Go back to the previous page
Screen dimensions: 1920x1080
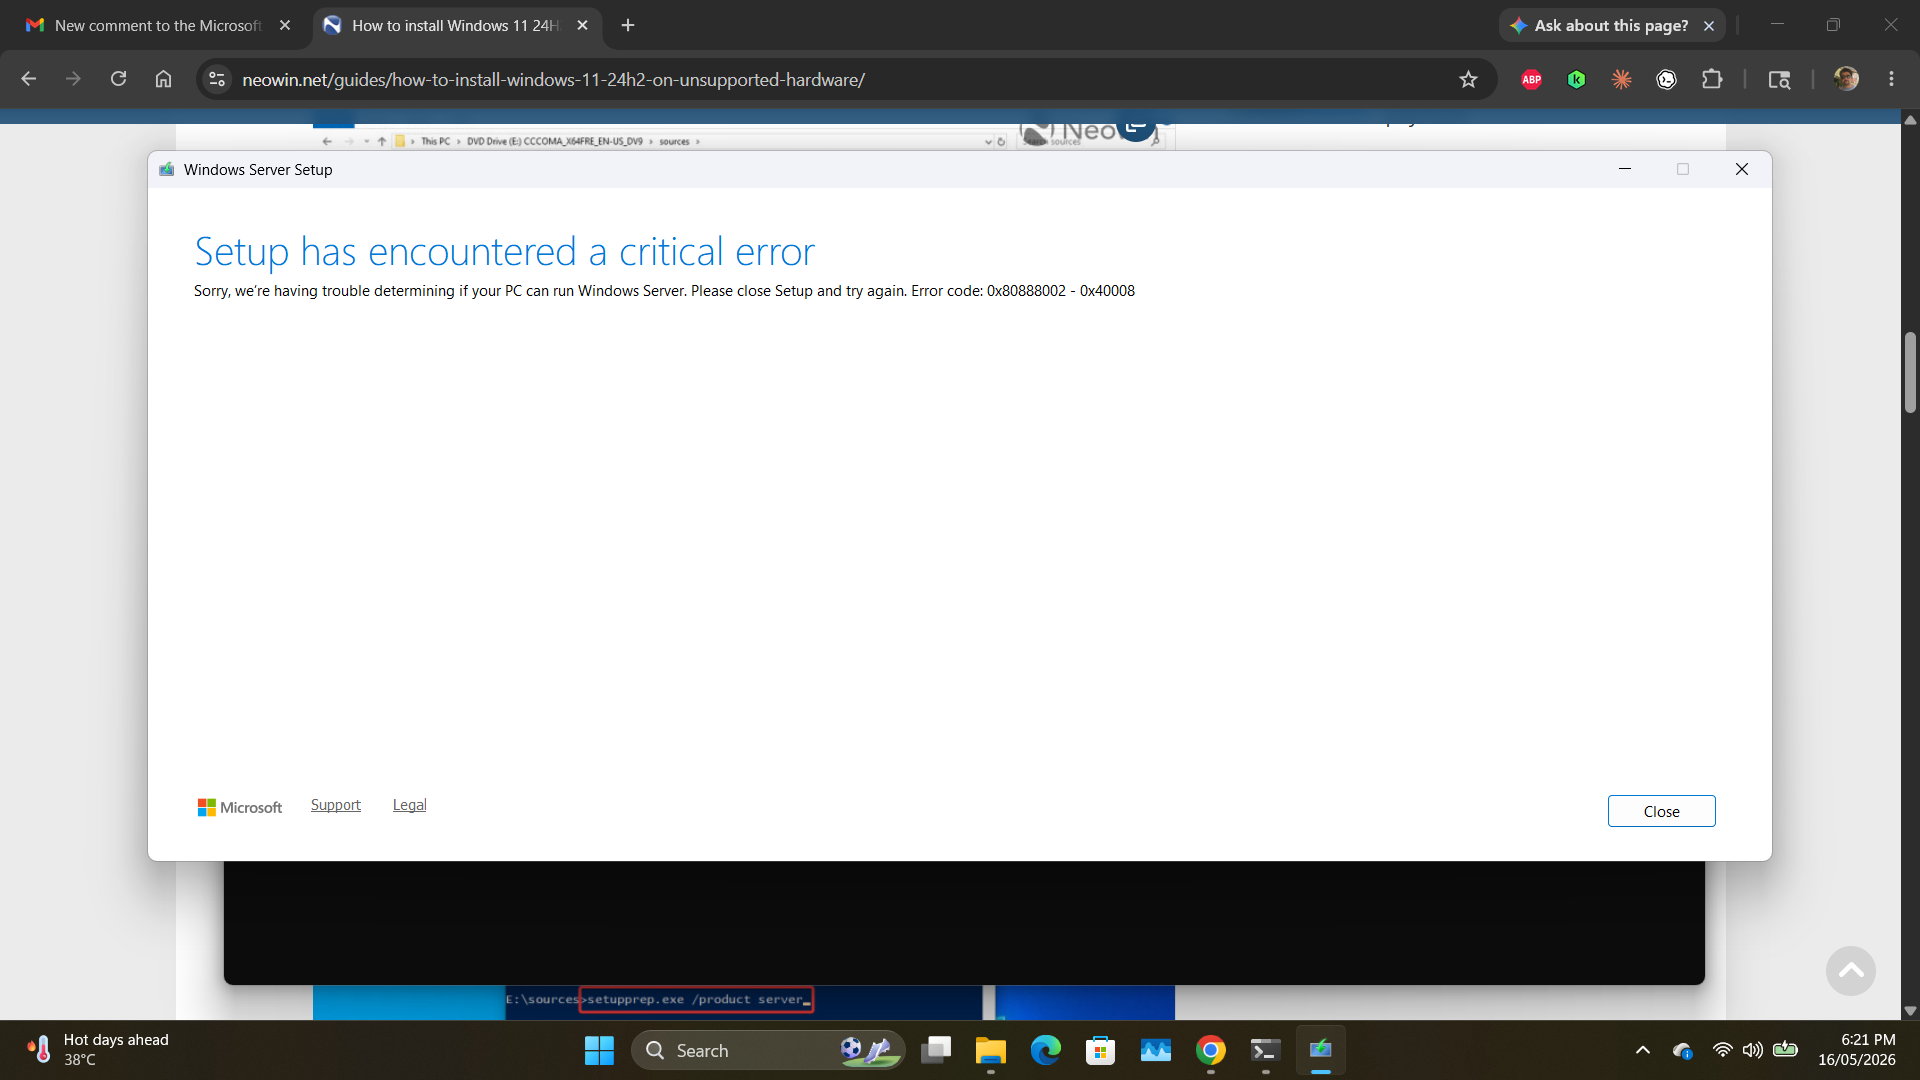(28, 79)
